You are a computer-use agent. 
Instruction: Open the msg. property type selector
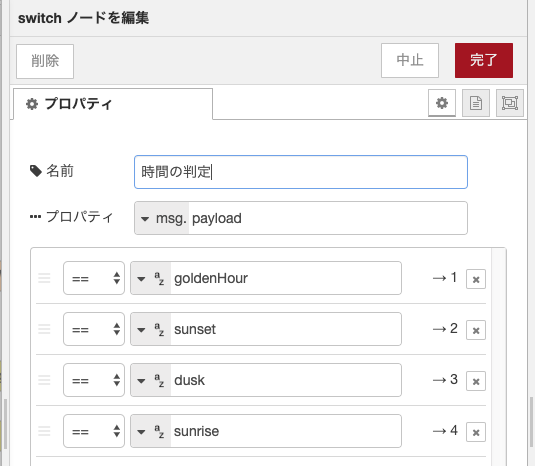tap(162, 218)
